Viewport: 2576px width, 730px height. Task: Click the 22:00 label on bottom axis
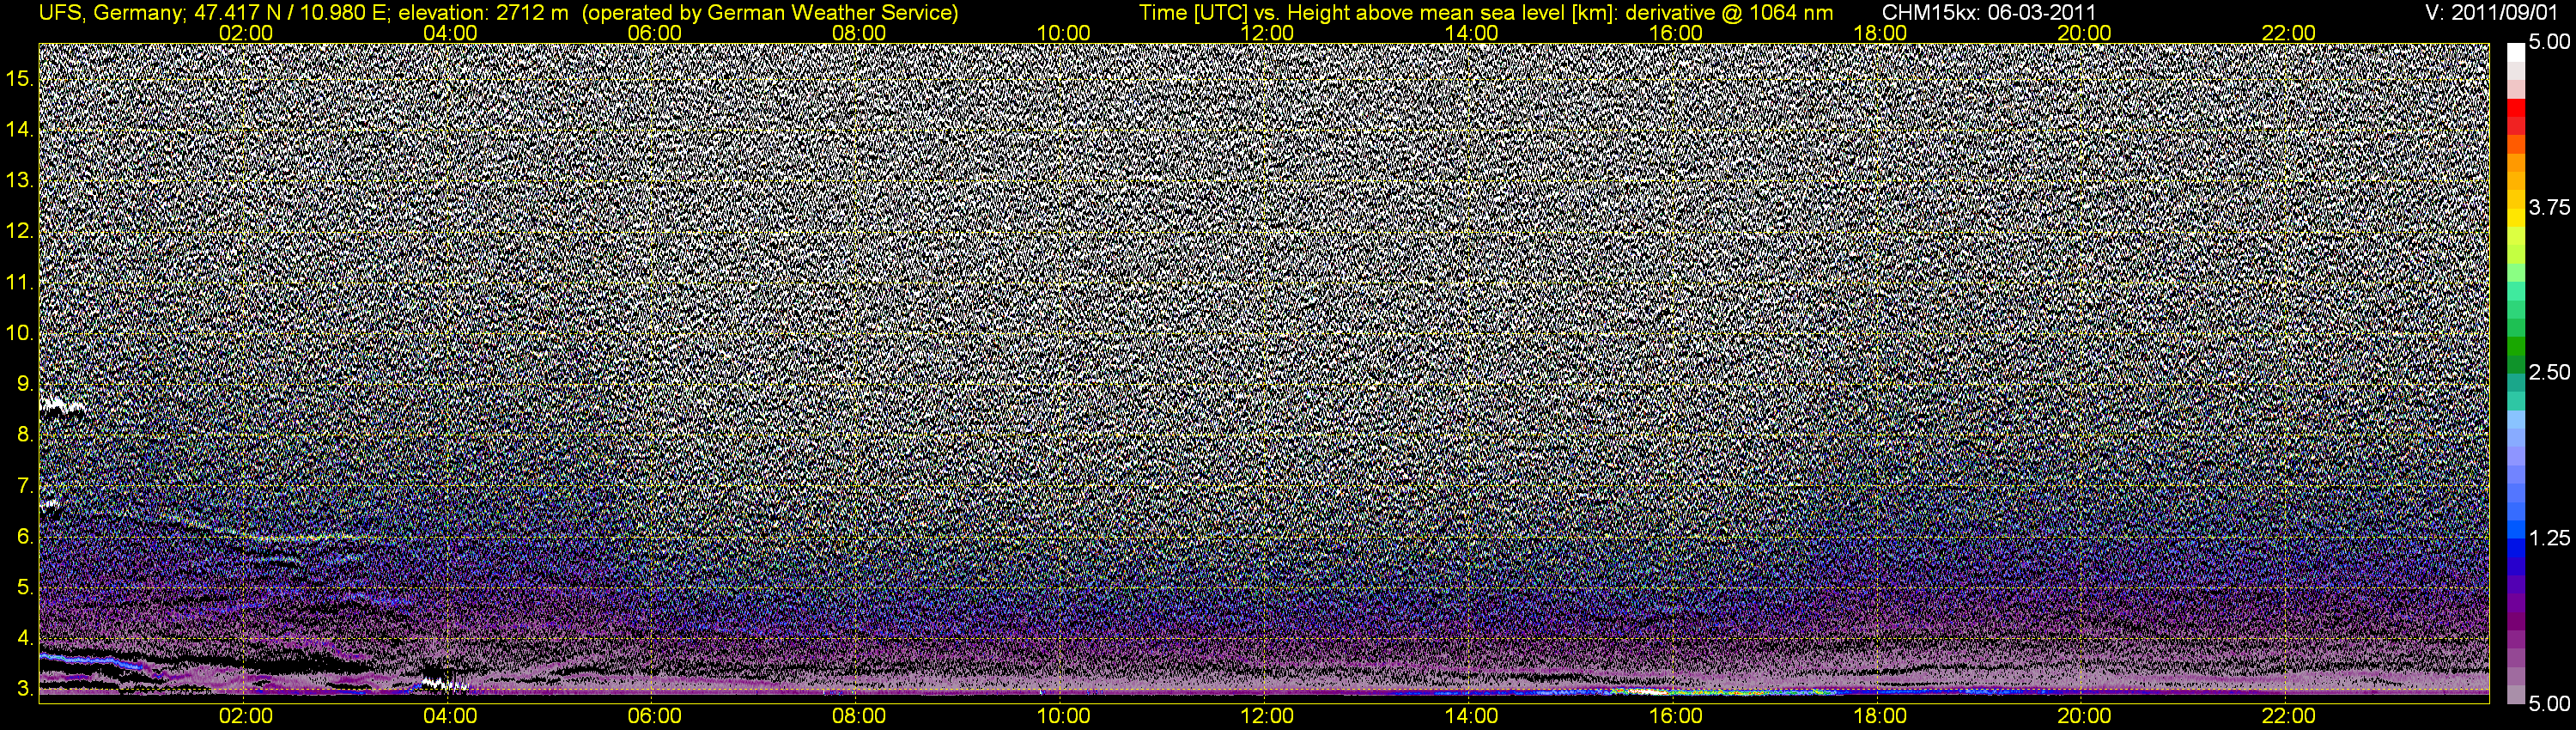pos(2288,716)
